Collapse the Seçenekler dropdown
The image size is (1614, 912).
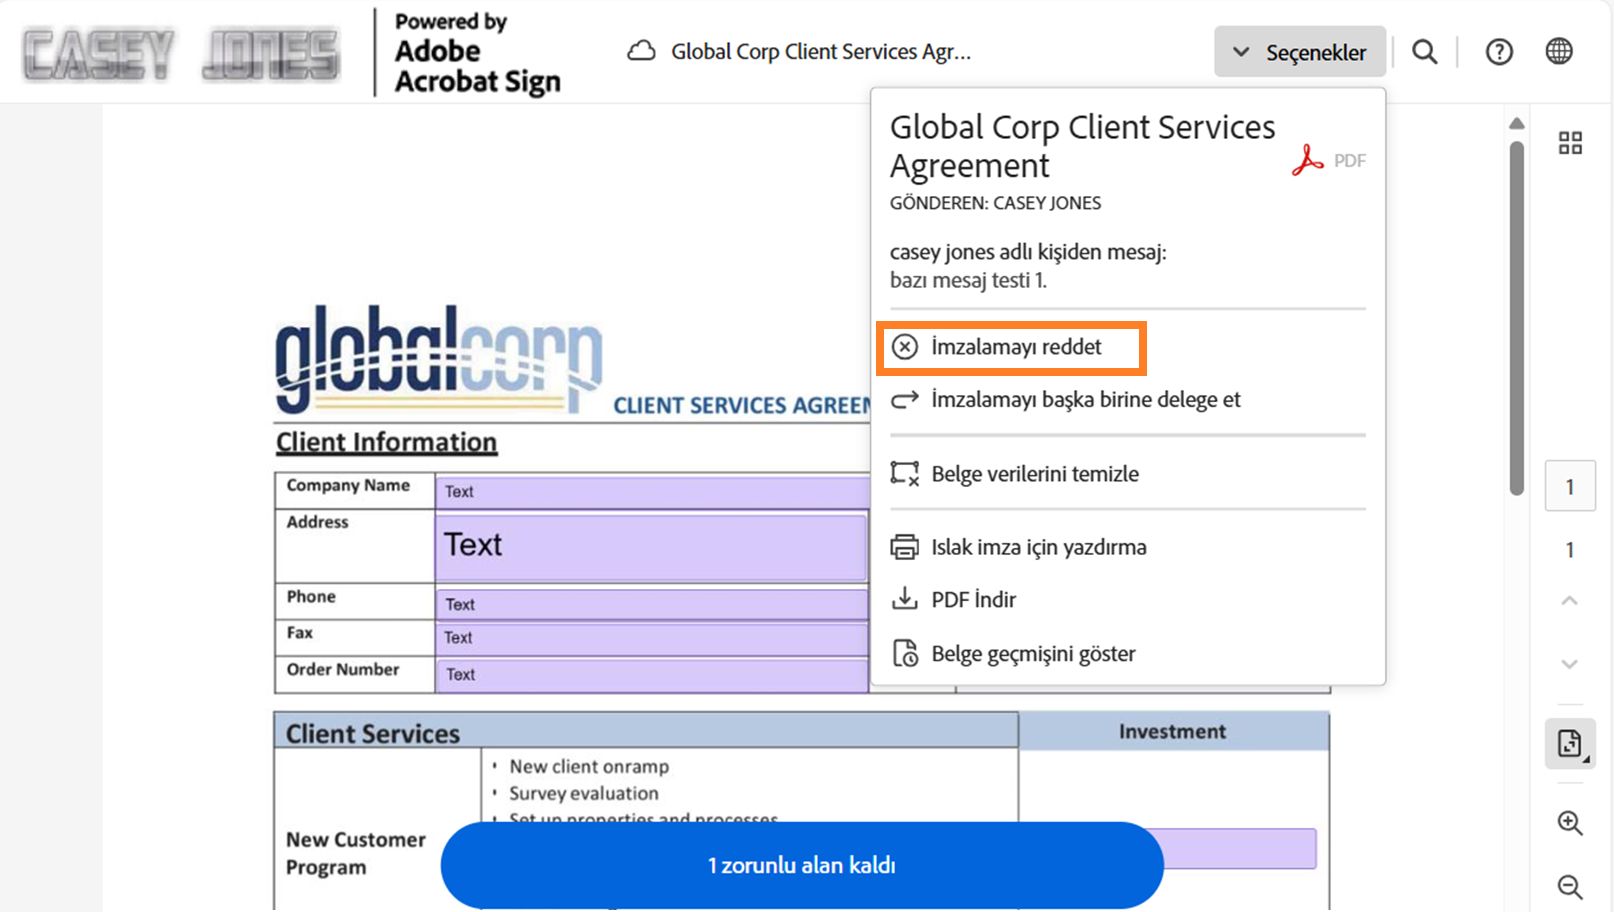(x=1300, y=52)
